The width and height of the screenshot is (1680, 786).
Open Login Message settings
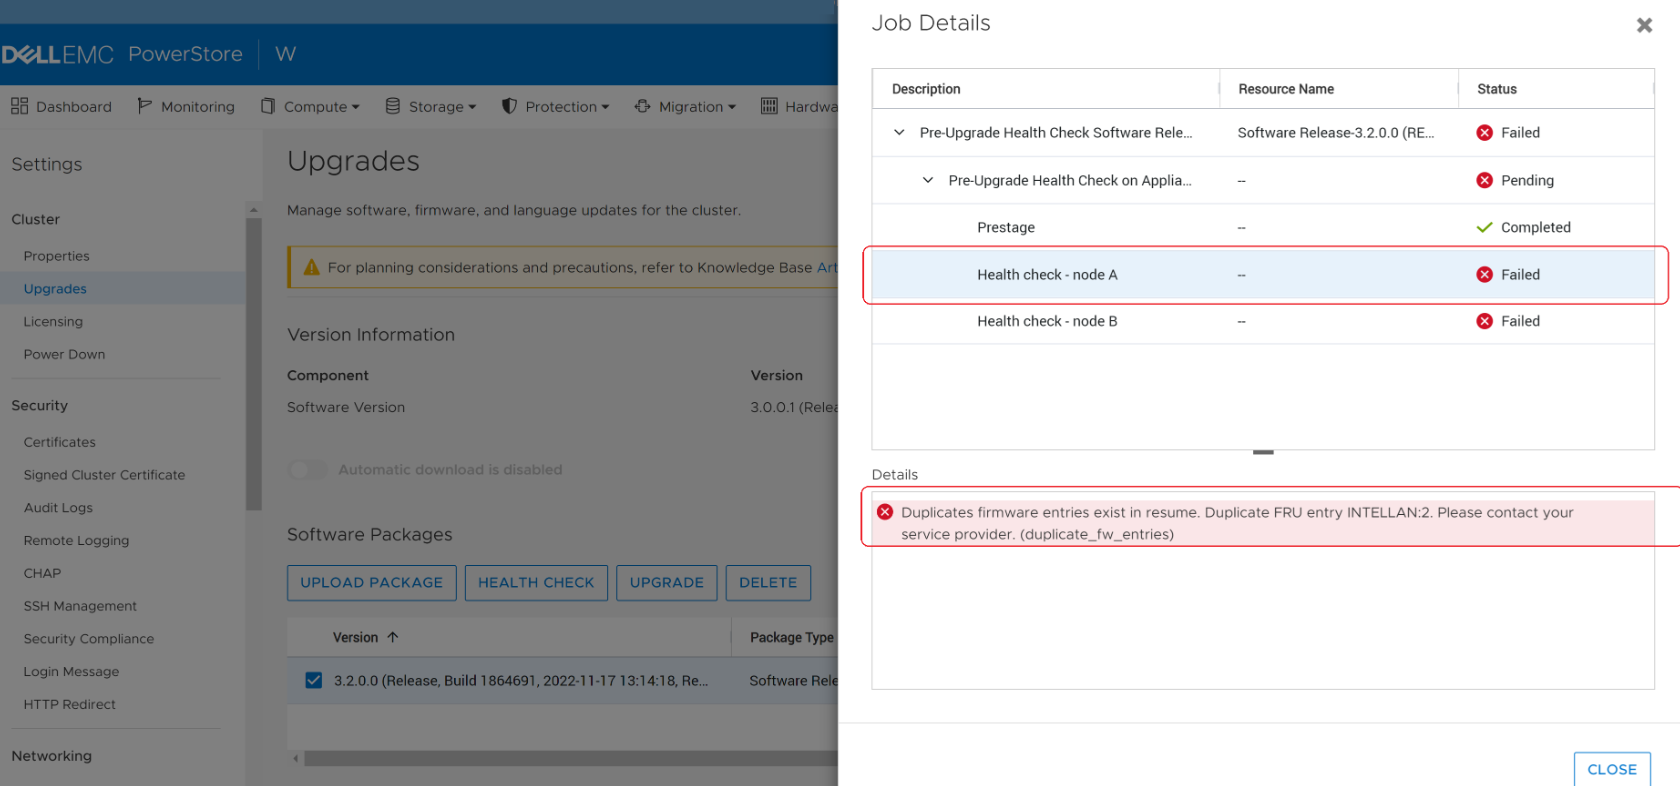coord(71,672)
